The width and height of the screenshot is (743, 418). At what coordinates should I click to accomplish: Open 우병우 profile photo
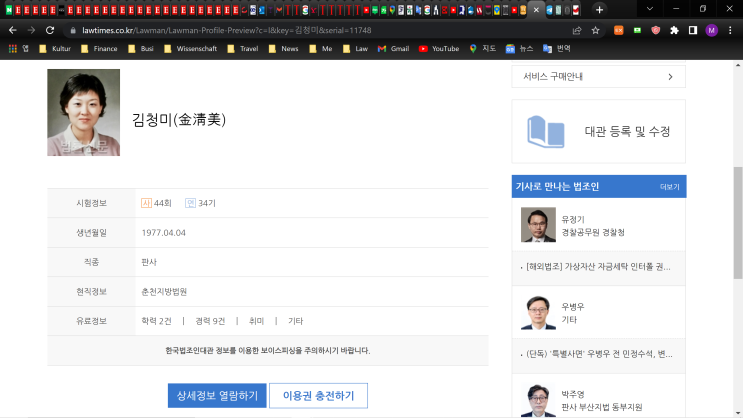coord(538,312)
